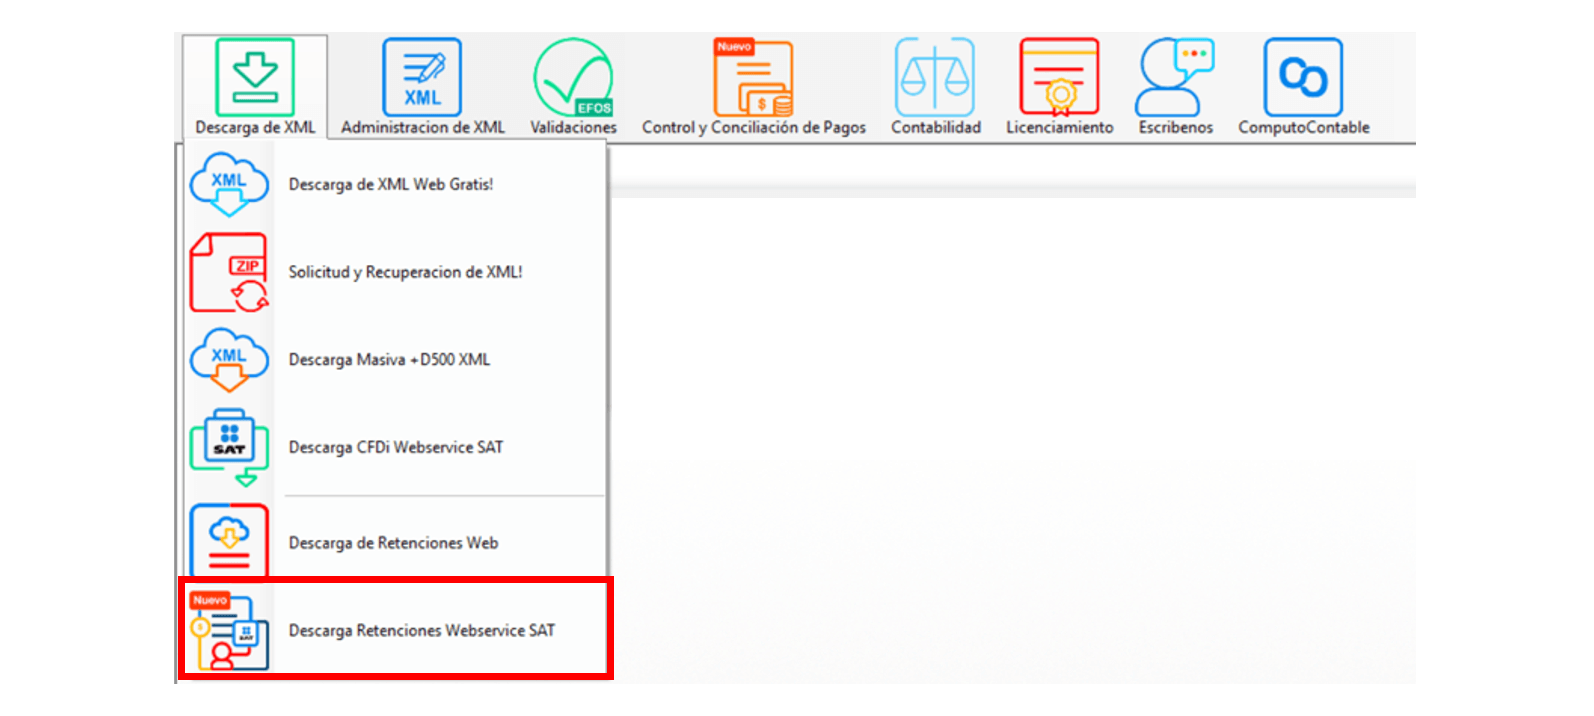The width and height of the screenshot is (1594, 716).
Task: Click the Nuevo Retenciones Webservice SAT icon
Action: [x=229, y=630]
